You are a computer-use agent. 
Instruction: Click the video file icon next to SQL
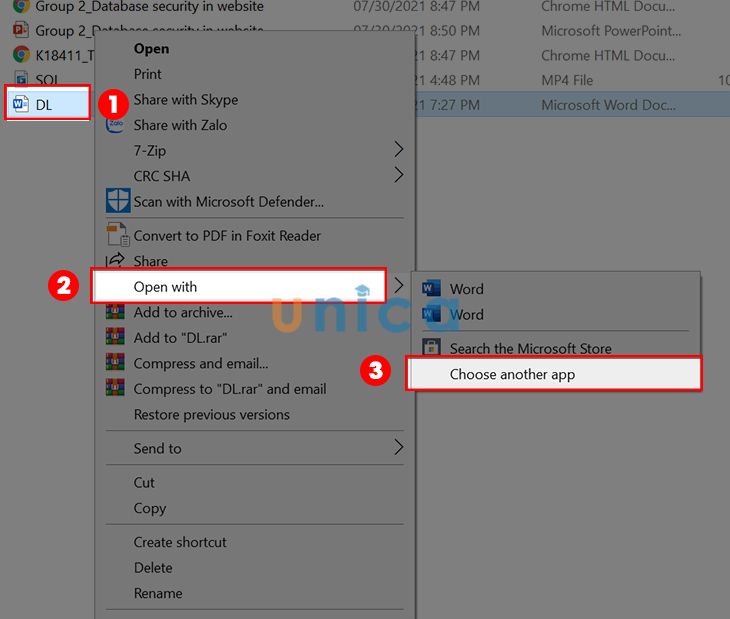(21, 78)
